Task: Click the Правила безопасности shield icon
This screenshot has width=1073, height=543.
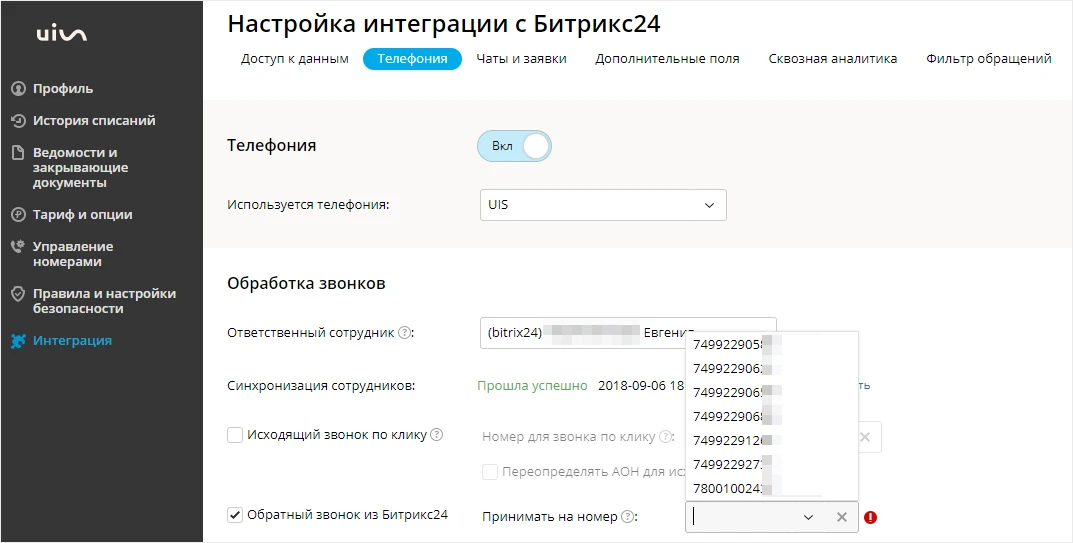Action: (x=18, y=294)
